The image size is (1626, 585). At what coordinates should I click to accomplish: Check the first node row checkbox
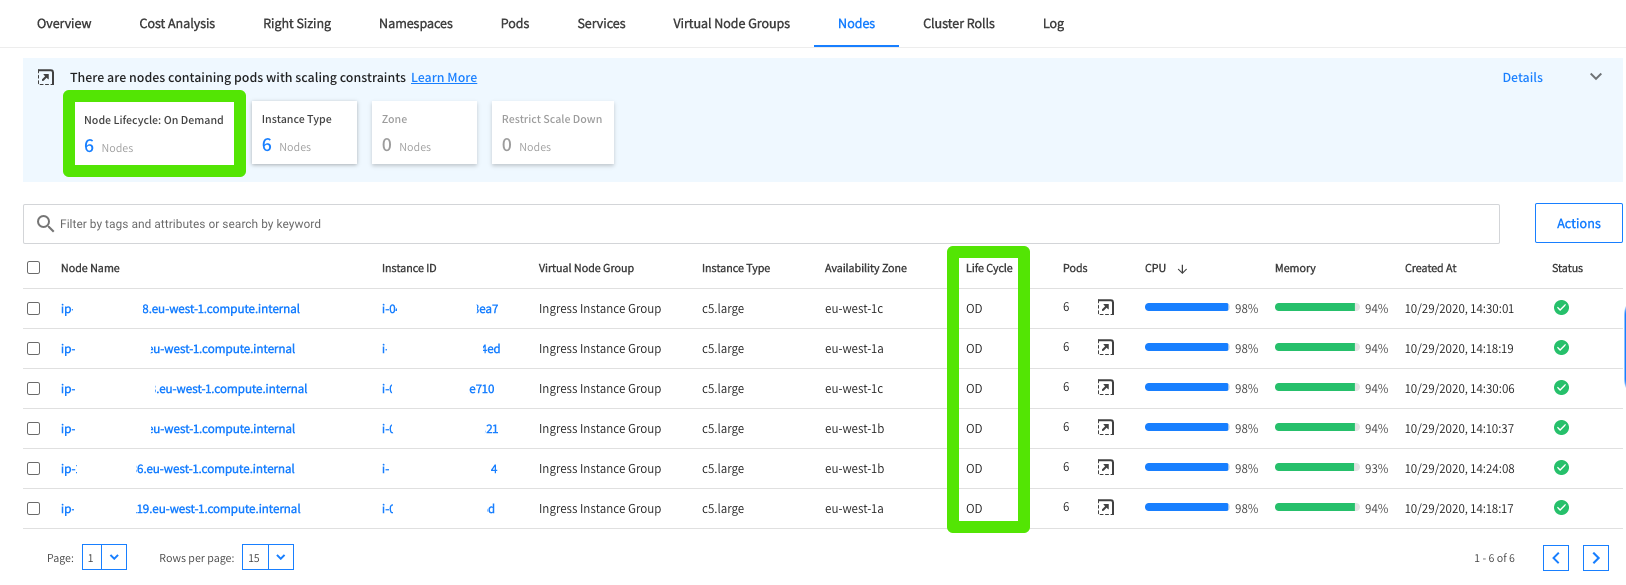pos(34,308)
